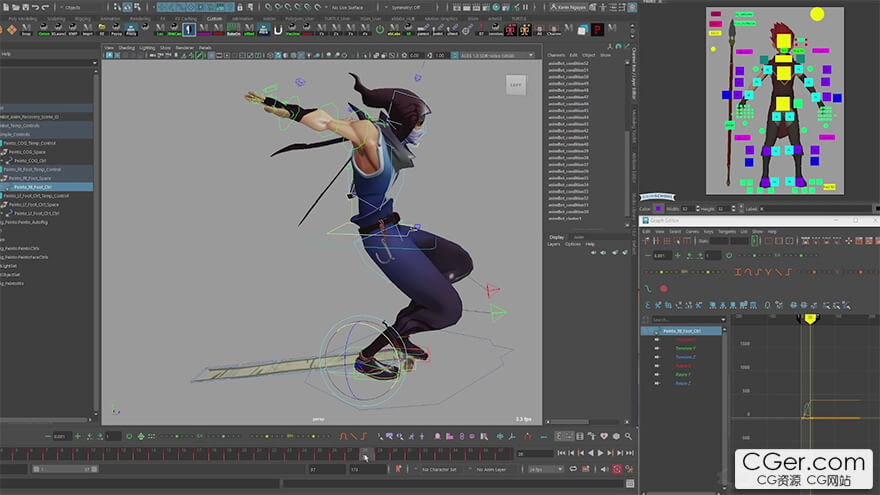The height and width of the screenshot is (495, 880).
Task: Click the Graph Editor Search field
Action: (x=684, y=319)
